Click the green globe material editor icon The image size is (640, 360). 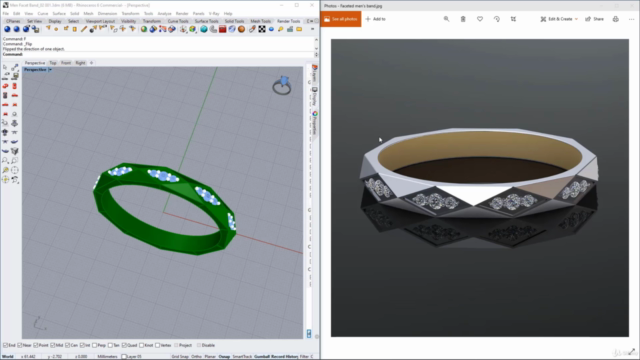click(144, 29)
